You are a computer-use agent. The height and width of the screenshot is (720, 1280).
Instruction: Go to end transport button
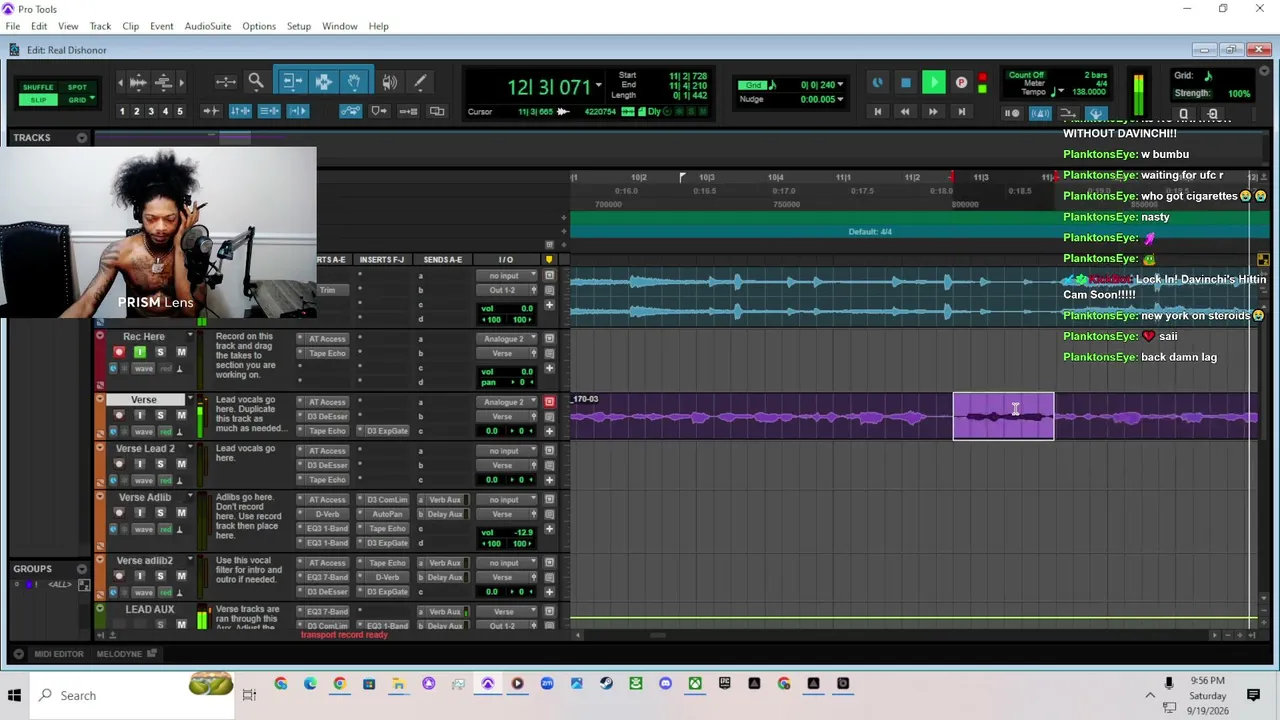coord(962,112)
